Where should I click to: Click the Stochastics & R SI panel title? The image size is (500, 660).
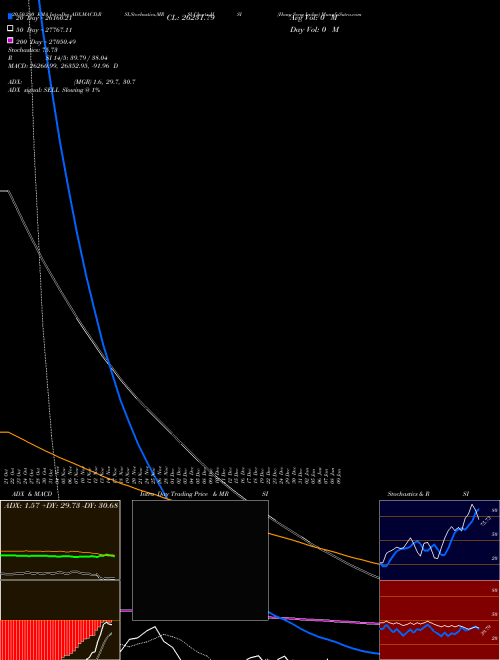(x=428, y=494)
